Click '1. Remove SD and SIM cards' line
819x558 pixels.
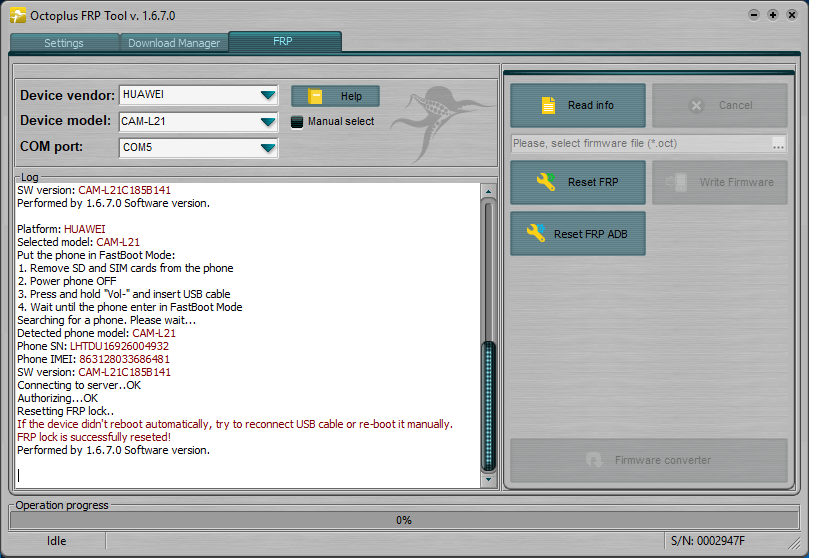point(125,268)
